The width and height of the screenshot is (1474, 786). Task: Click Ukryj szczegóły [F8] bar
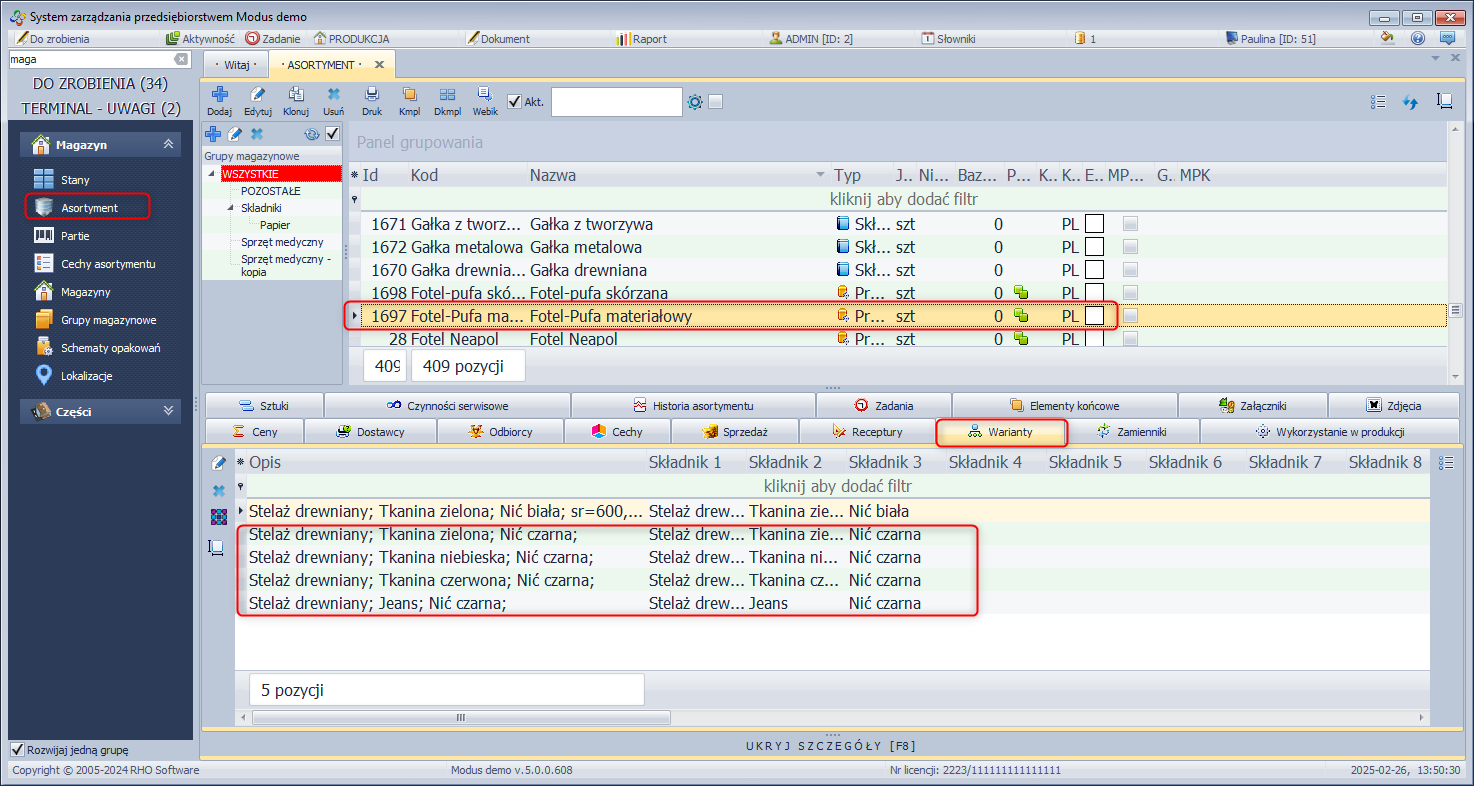pyautogui.click(x=831, y=746)
